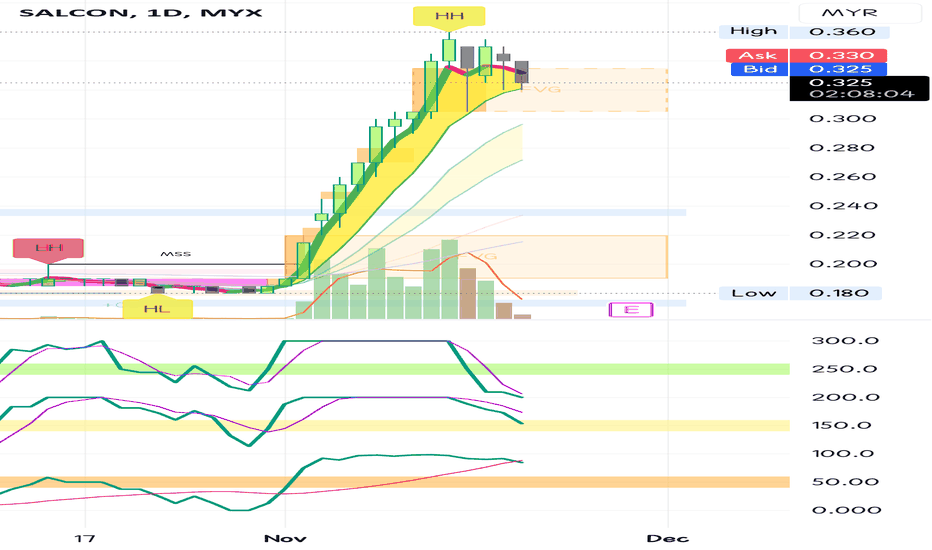This screenshot has height=550, width=932.
Task: Open the purple E earnings marker
Action: 631,310
